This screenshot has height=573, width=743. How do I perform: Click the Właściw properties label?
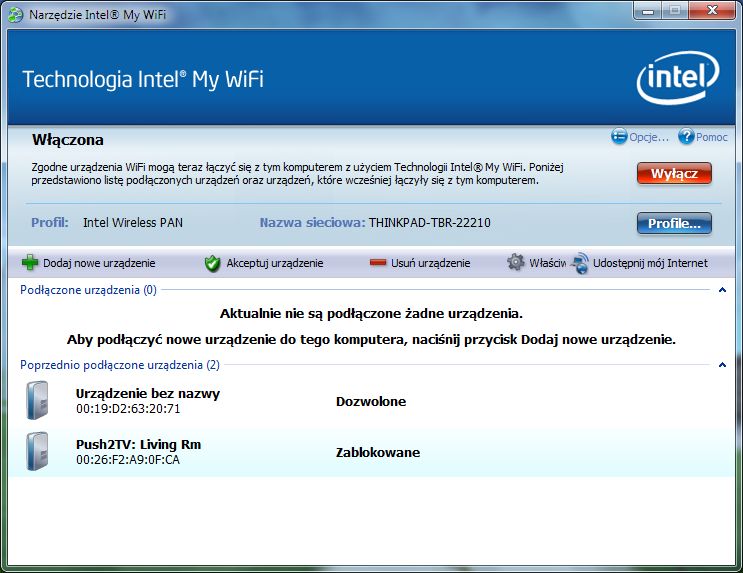click(547, 263)
